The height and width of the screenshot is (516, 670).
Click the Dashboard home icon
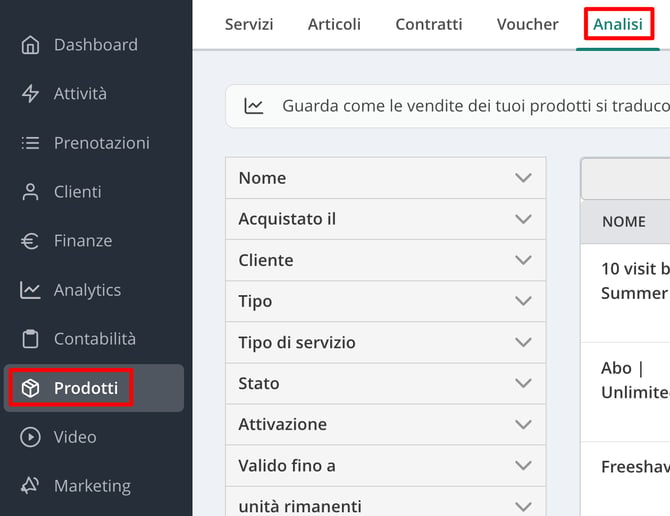pyautogui.click(x=30, y=45)
